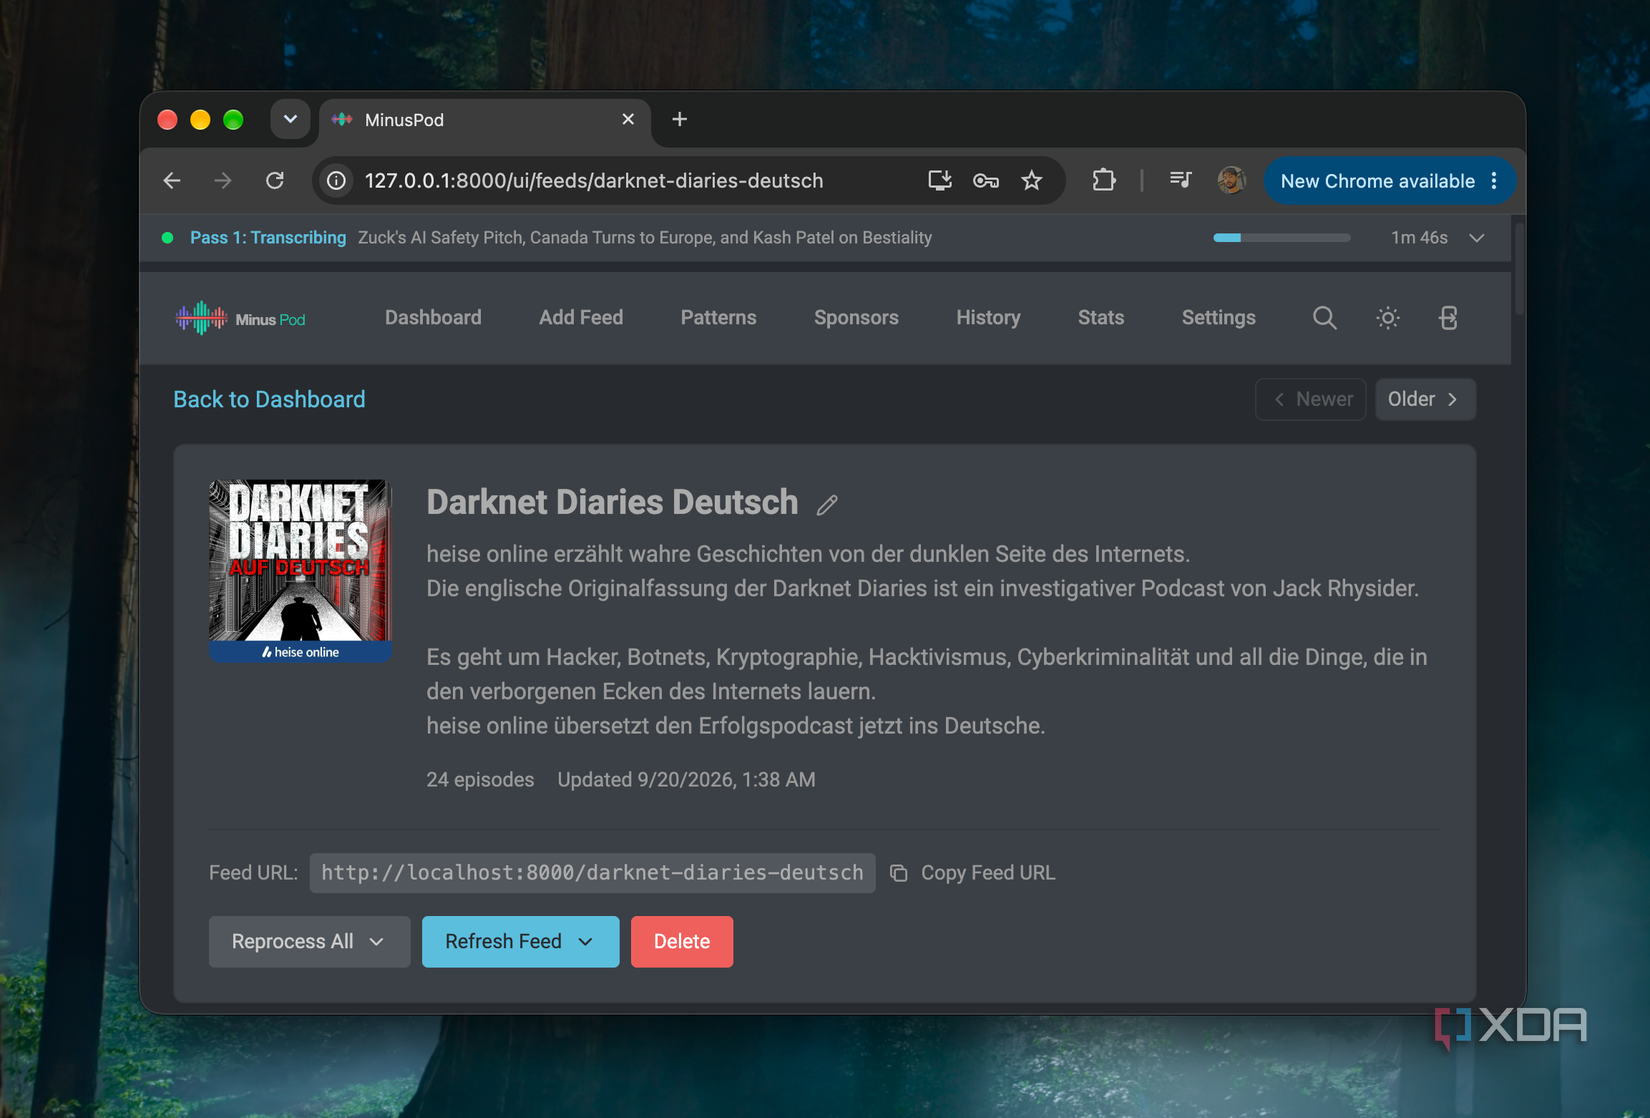Open the Settings page
The image size is (1650, 1118).
click(1219, 318)
